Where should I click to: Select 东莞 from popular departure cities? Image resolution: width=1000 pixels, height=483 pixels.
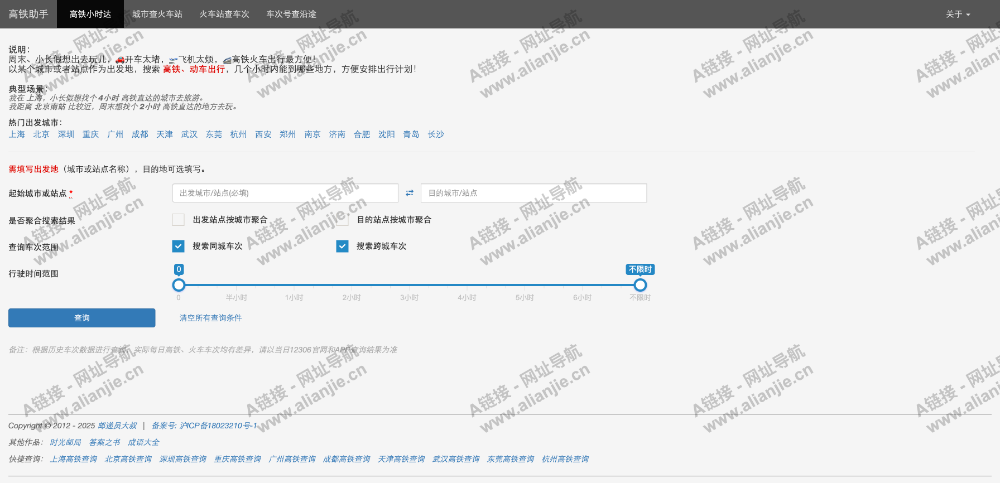pos(214,135)
